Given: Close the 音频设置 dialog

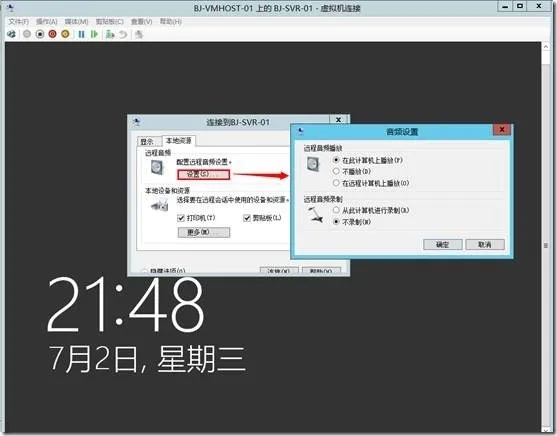Looking at the screenshot, I should 502,130.
